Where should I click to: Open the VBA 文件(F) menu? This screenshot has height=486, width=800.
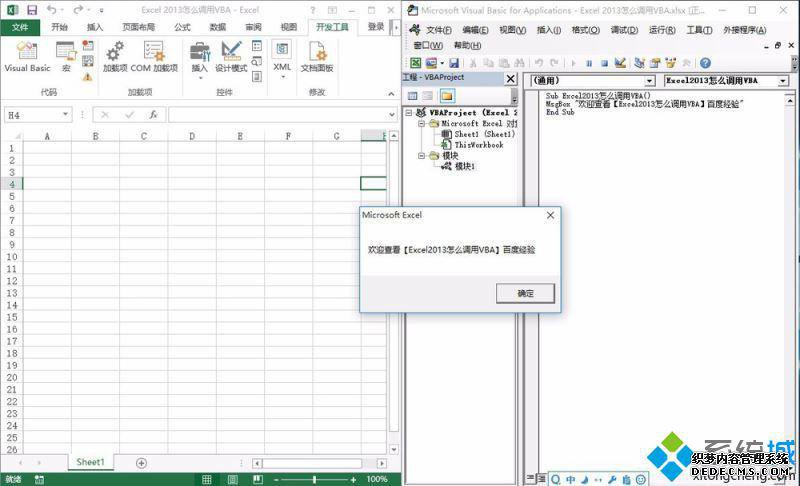point(439,30)
